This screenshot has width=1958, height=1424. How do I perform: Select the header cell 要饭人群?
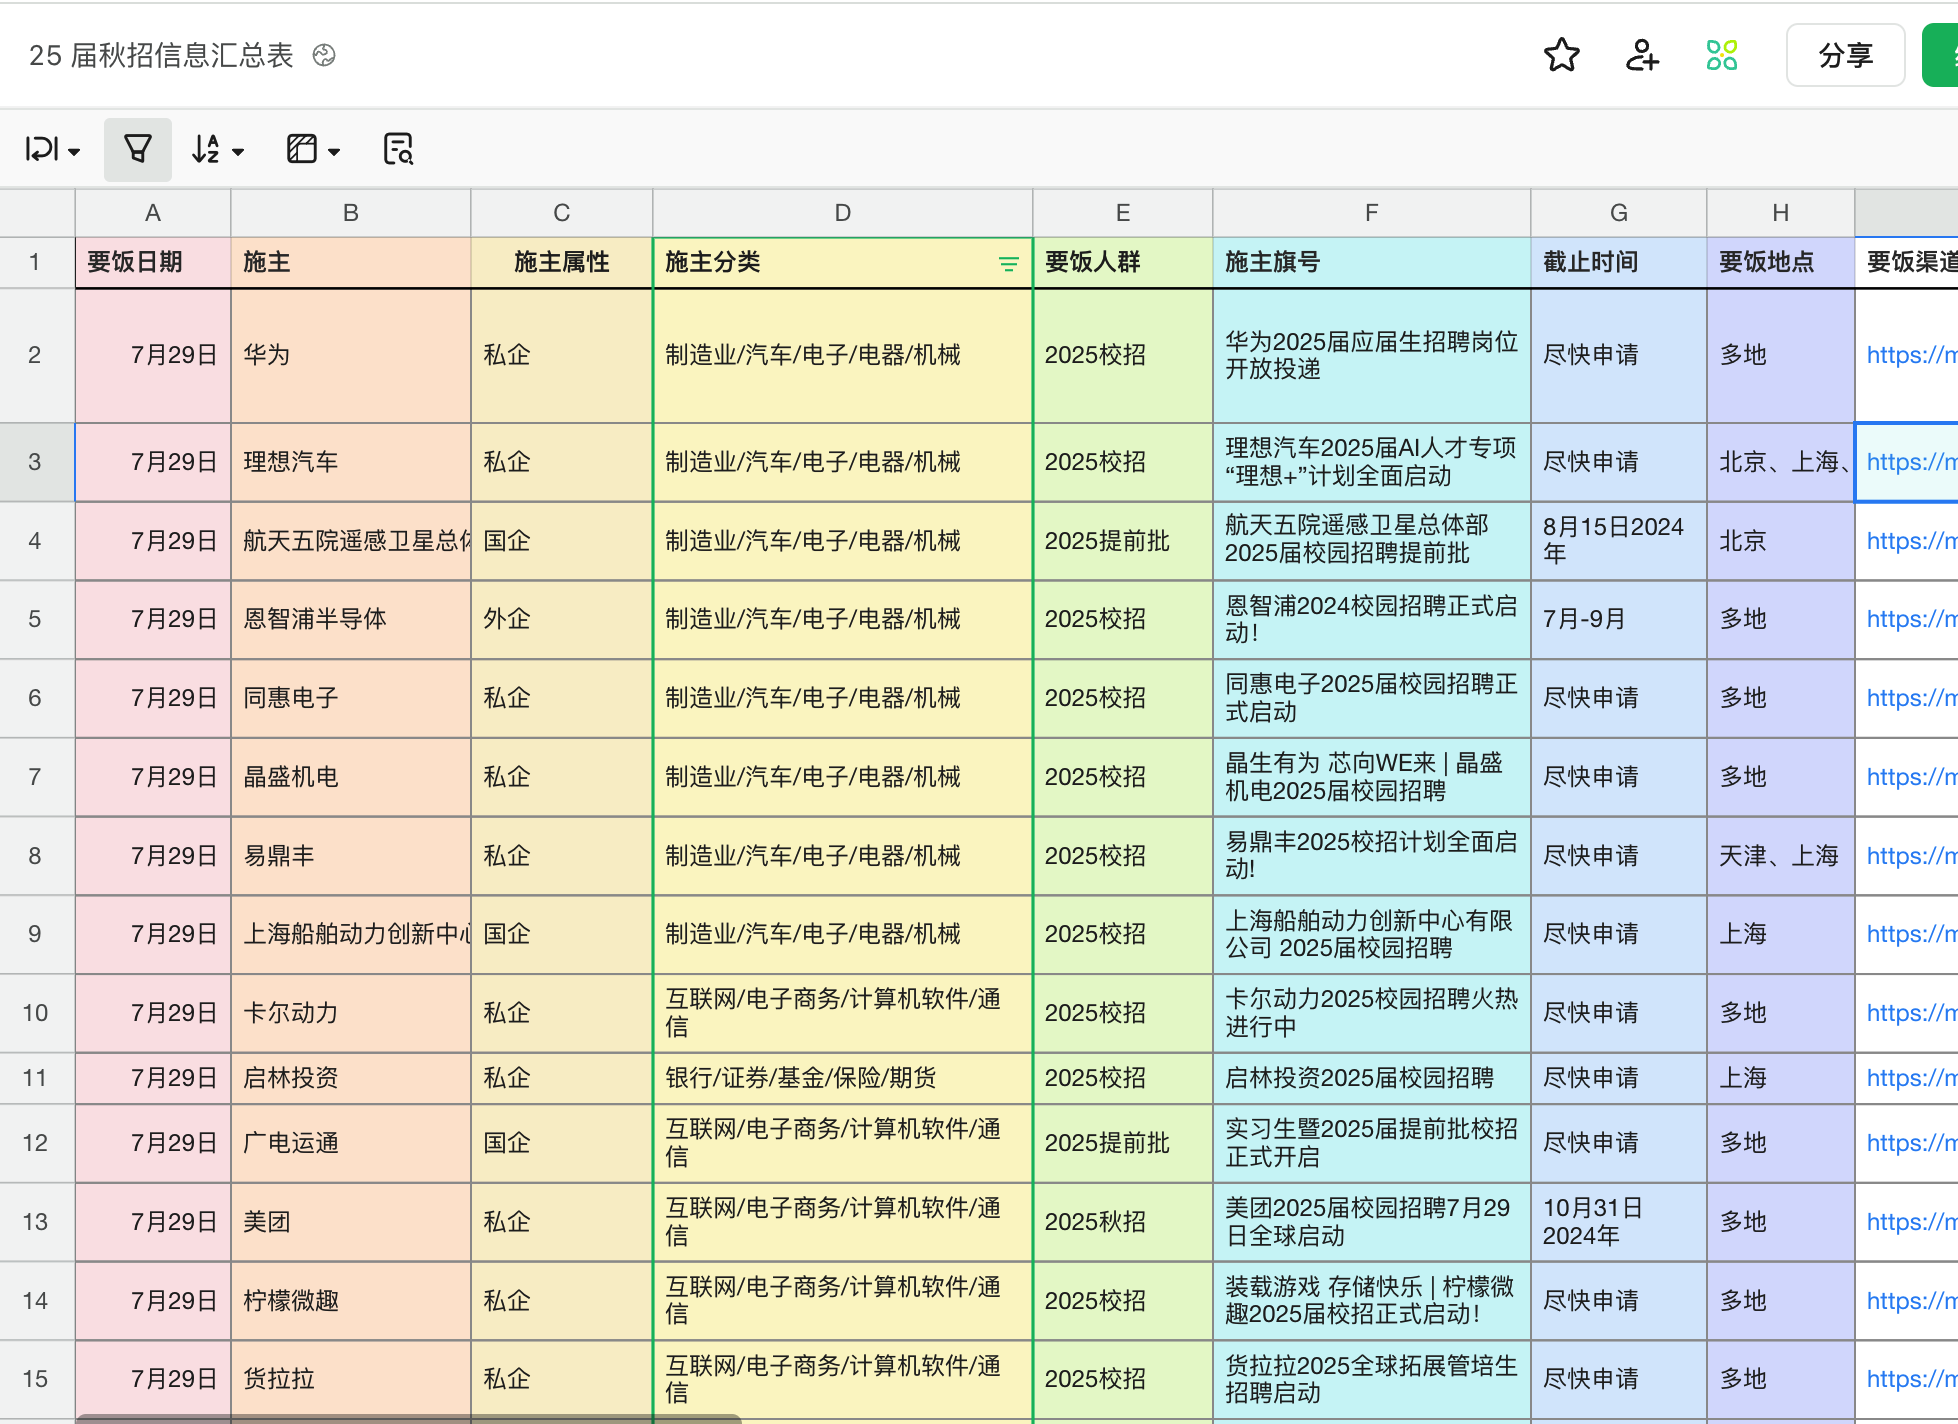click(x=1122, y=263)
